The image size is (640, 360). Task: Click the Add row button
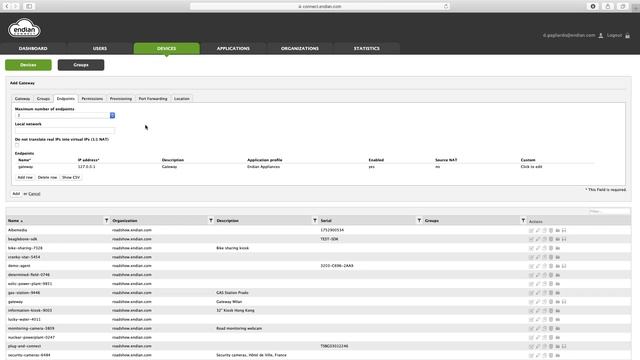(x=25, y=178)
